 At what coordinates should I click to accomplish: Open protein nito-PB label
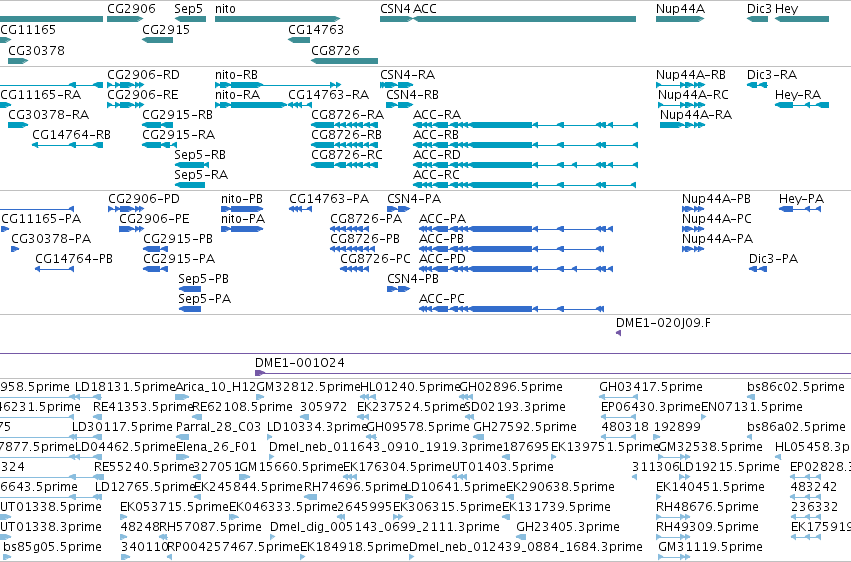tap(242, 199)
